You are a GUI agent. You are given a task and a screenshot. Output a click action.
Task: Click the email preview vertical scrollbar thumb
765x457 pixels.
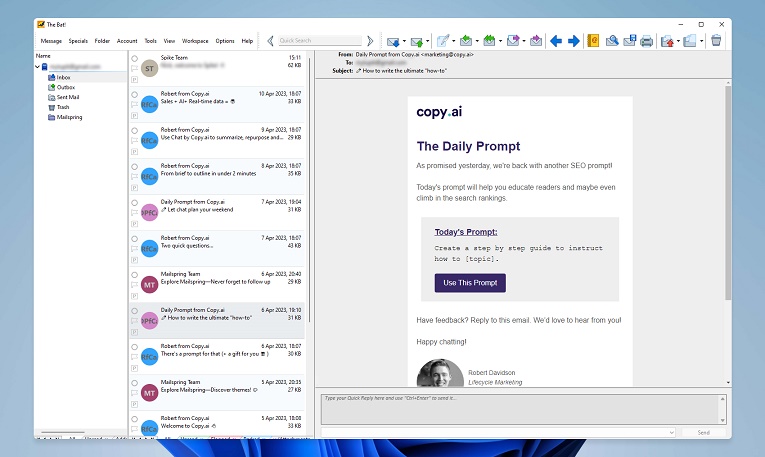pyautogui.click(x=728, y=193)
